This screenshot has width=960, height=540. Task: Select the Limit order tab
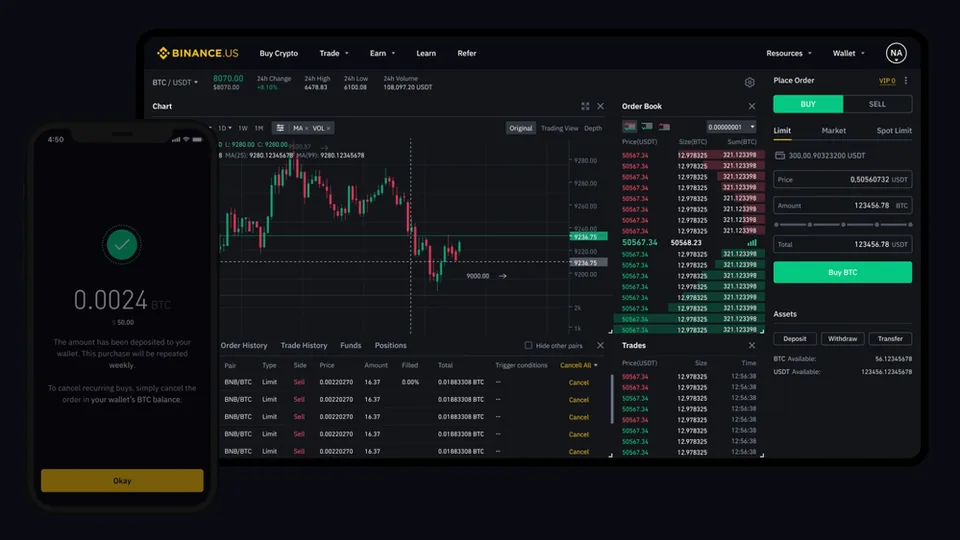pos(782,130)
